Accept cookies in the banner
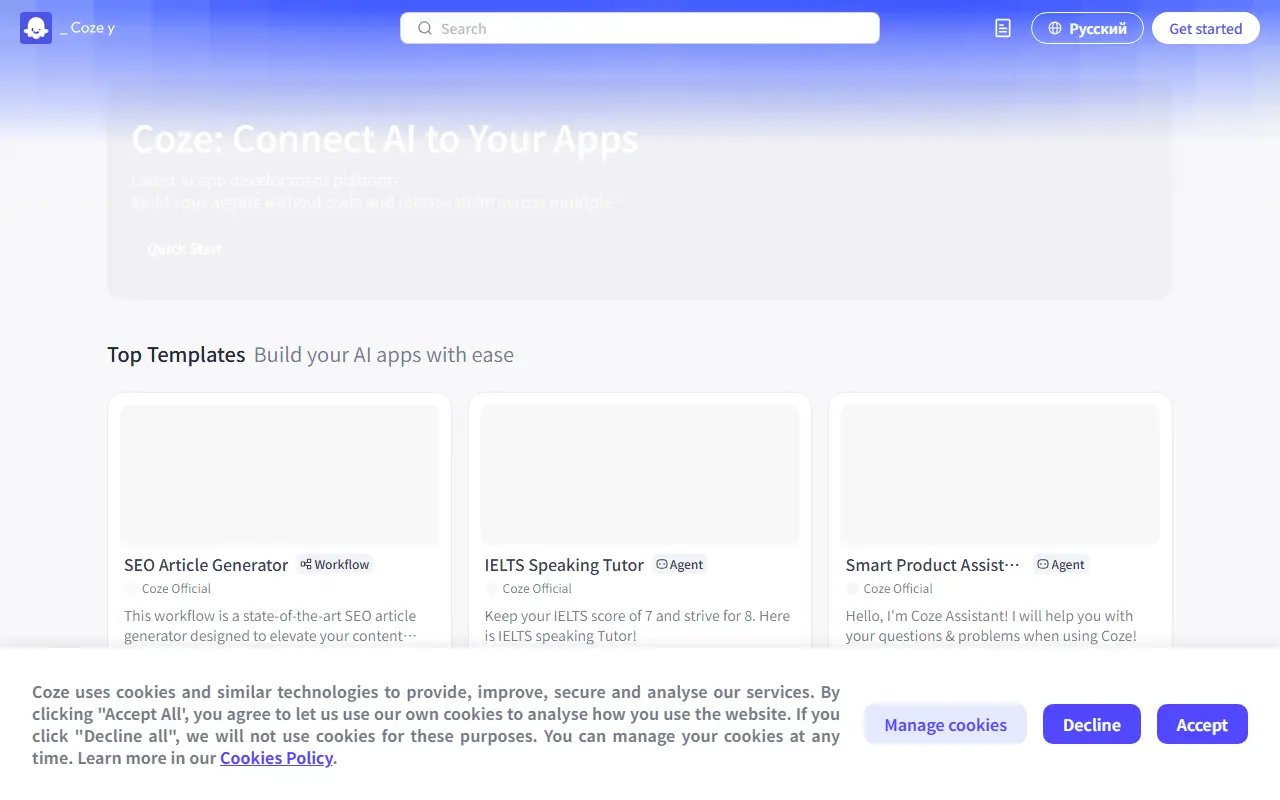The width and height of the screenshot is (1280, 800). pos(1202,724)
